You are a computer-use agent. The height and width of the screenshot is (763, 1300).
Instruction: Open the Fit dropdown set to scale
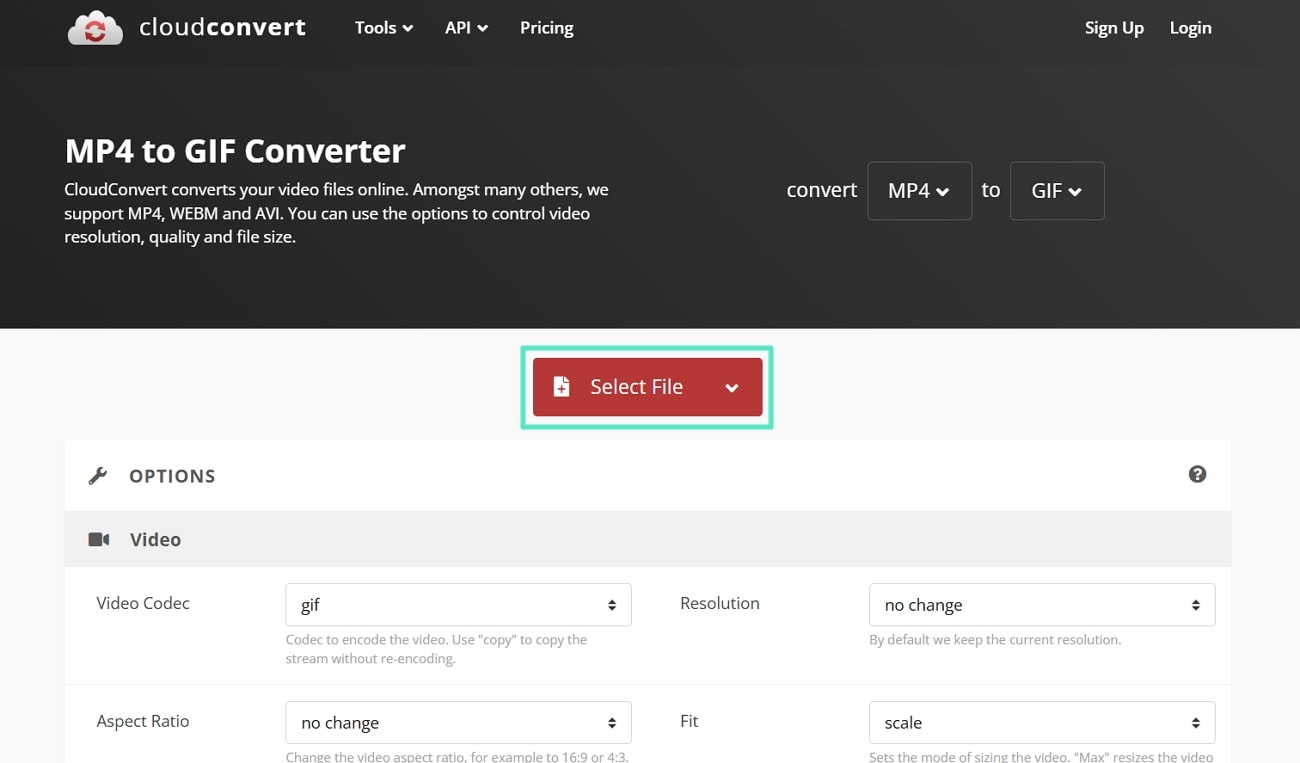pos(1042,723)
